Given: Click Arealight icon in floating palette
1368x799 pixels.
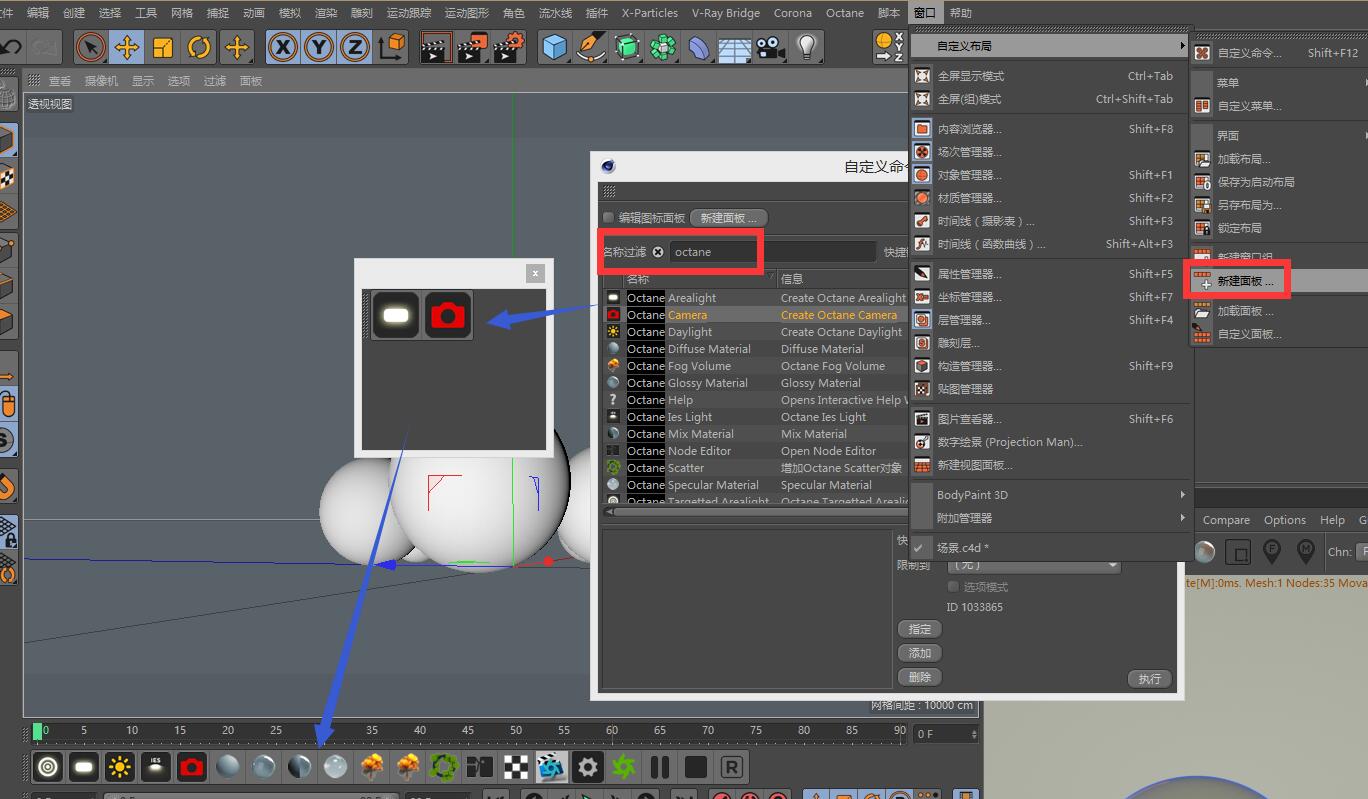Looking at the screenshot, I should (x=397, y=315).
